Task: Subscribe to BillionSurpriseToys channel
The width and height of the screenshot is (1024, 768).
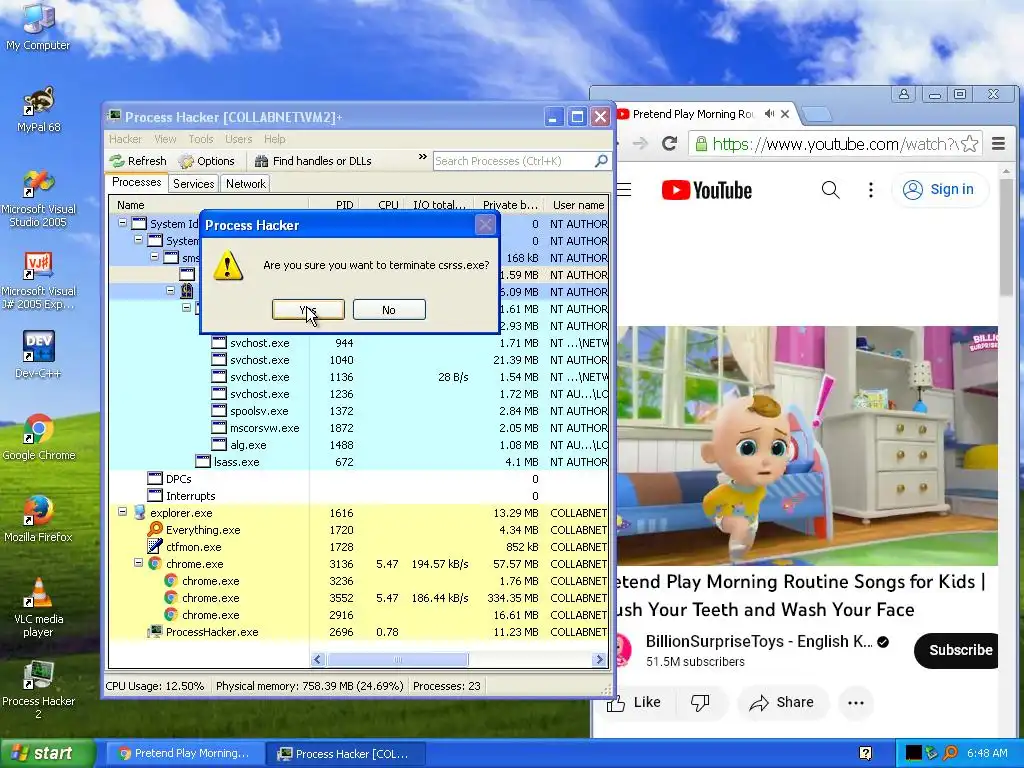Action: click(957, 650)
